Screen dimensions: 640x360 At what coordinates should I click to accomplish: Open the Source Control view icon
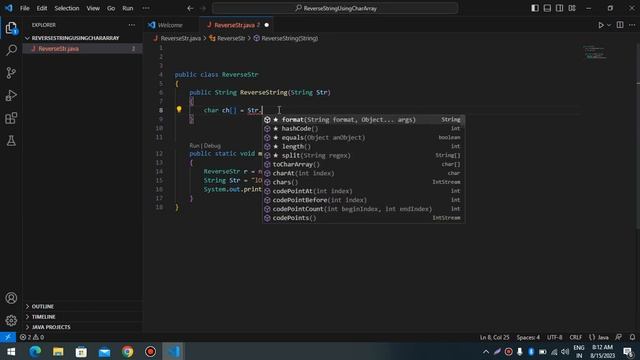coord(11,73)
